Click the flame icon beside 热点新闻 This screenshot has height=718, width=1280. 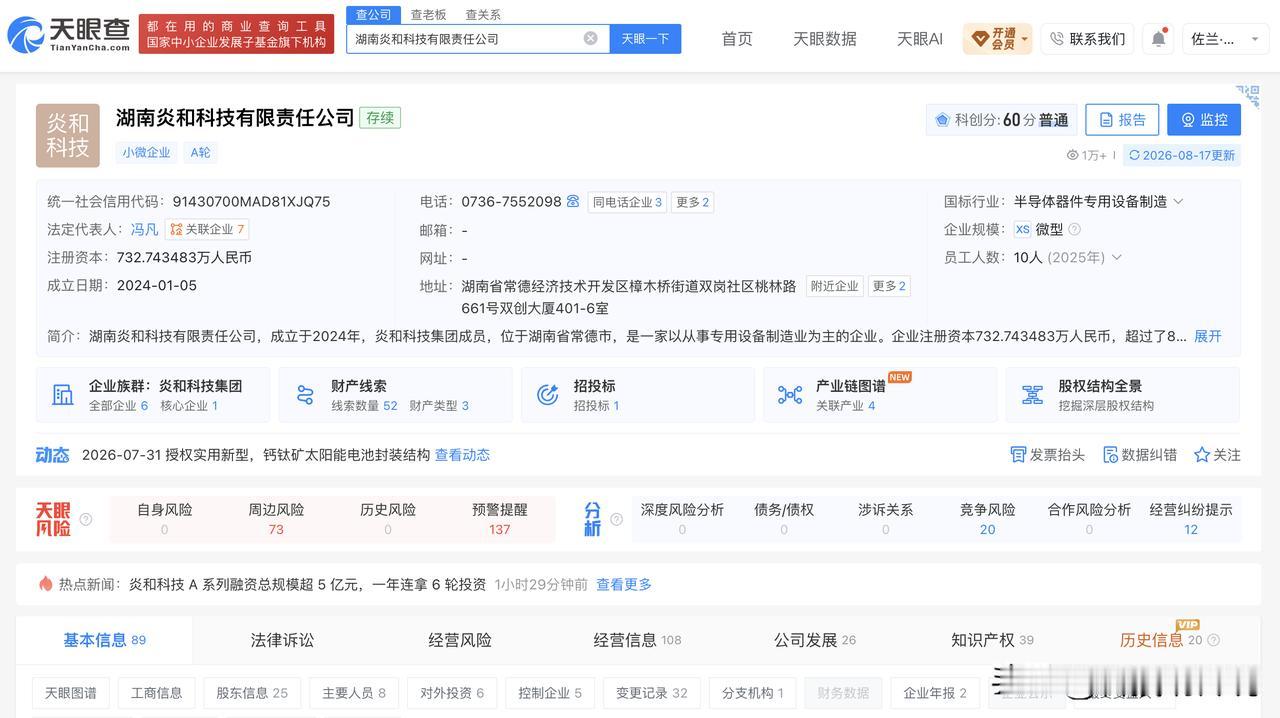tap(45, 584)
